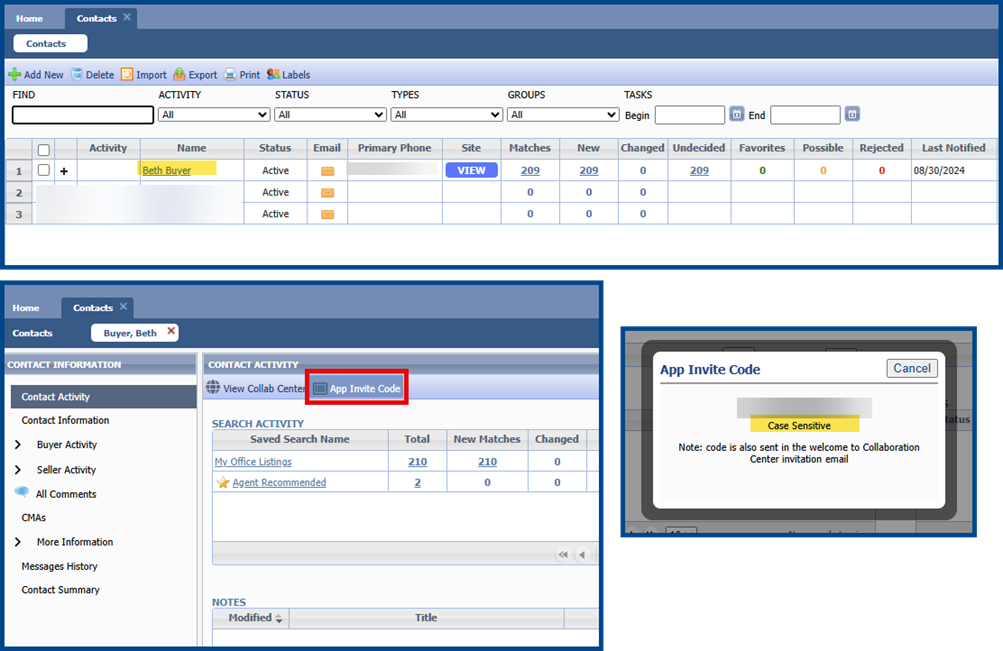Screen dimensions: 1003x651
Task: Open the Import contacts tool
Action: pyautogui.click(x=127, y=75)
